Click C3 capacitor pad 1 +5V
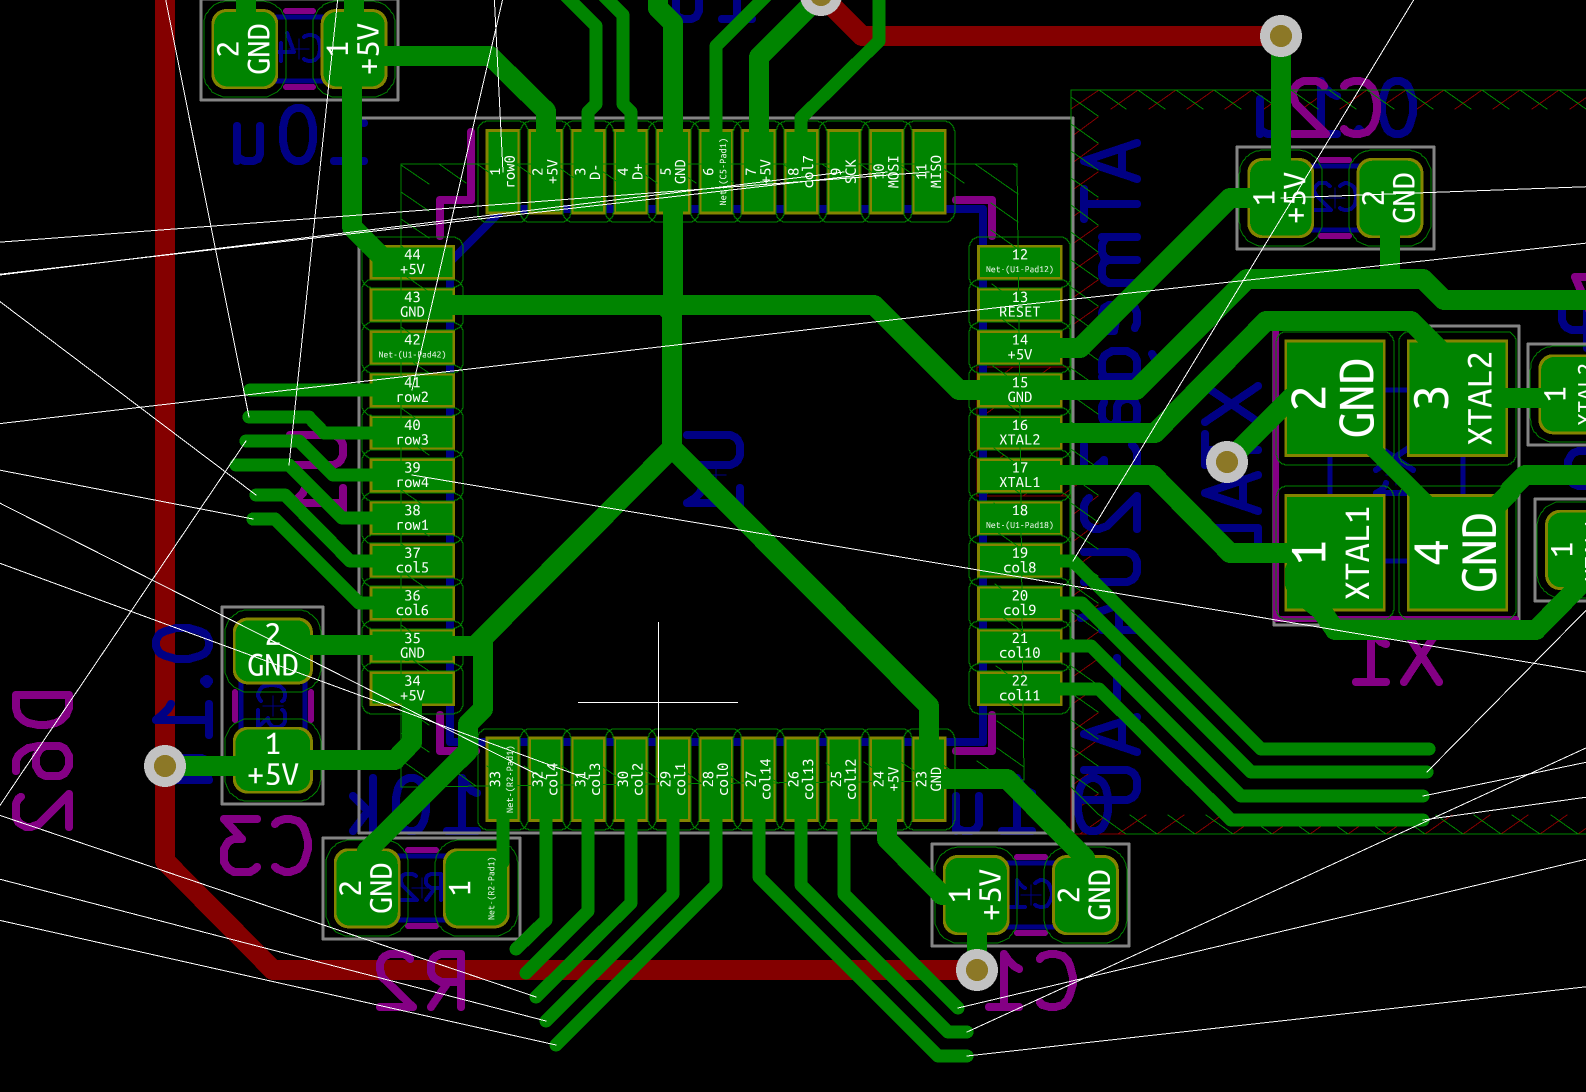Viewport: 1586px width, 1092px height. tap(272, 759)
